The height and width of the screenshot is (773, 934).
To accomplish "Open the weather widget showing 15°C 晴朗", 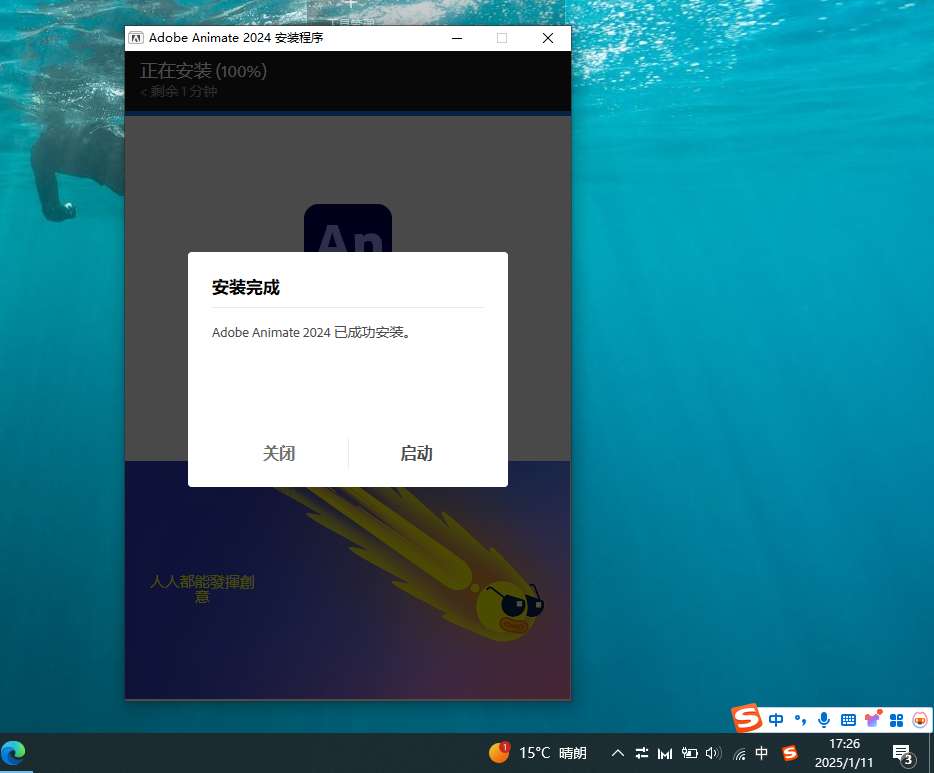I will click(x=537, y=753).
